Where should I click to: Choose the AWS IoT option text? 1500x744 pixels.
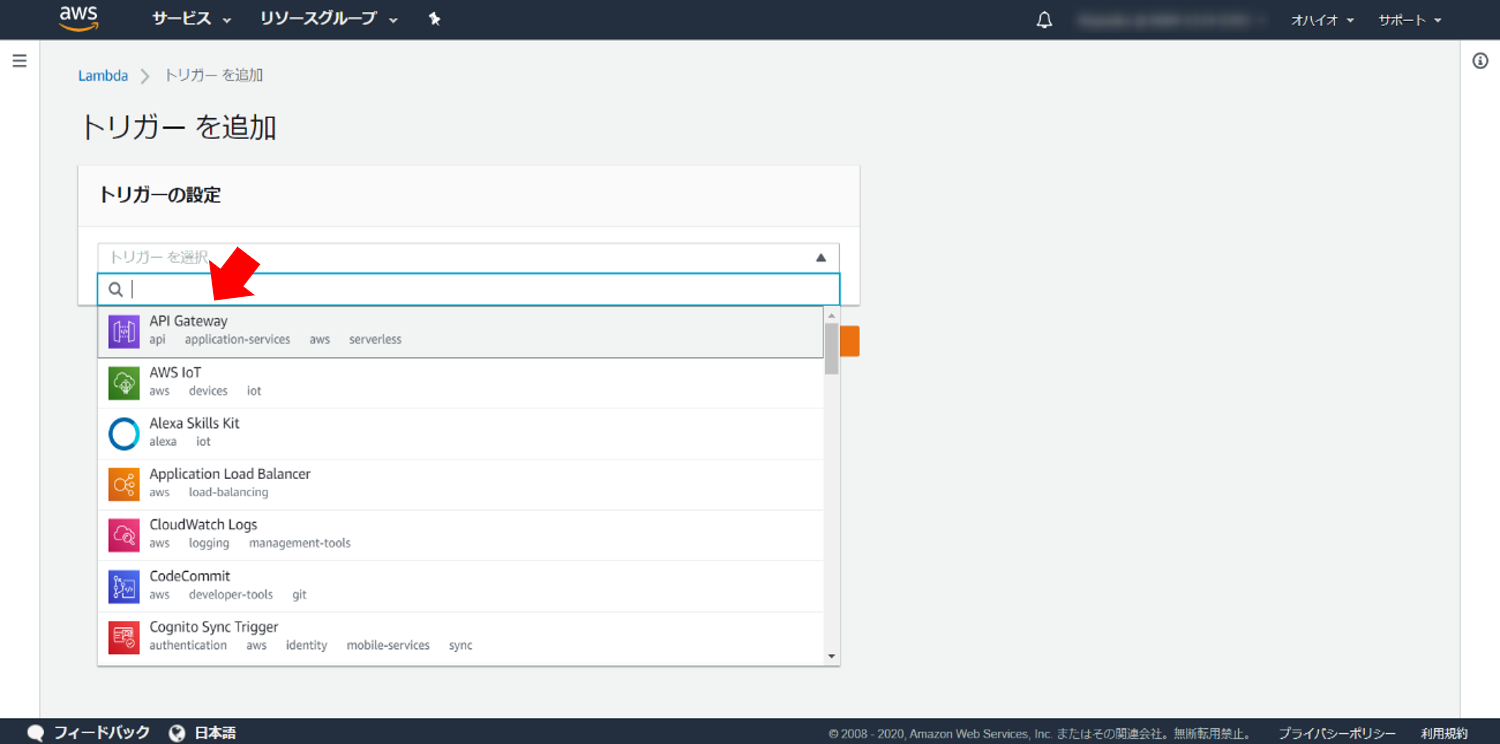tap(175, 372)
